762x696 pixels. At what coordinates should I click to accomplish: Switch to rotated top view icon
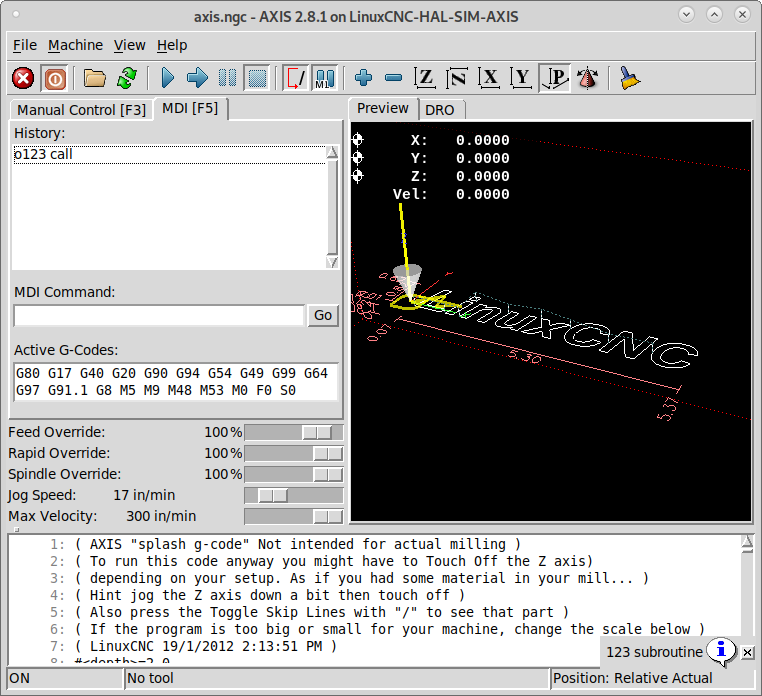[457, 78]
